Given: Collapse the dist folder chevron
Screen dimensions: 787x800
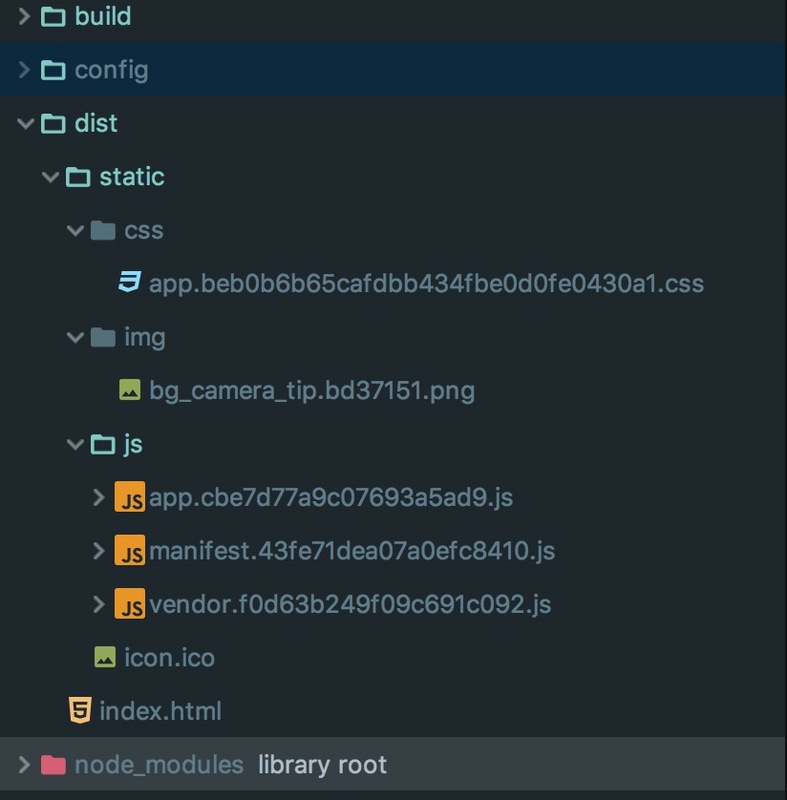Looking at the screenshot, I should (25, 123).
